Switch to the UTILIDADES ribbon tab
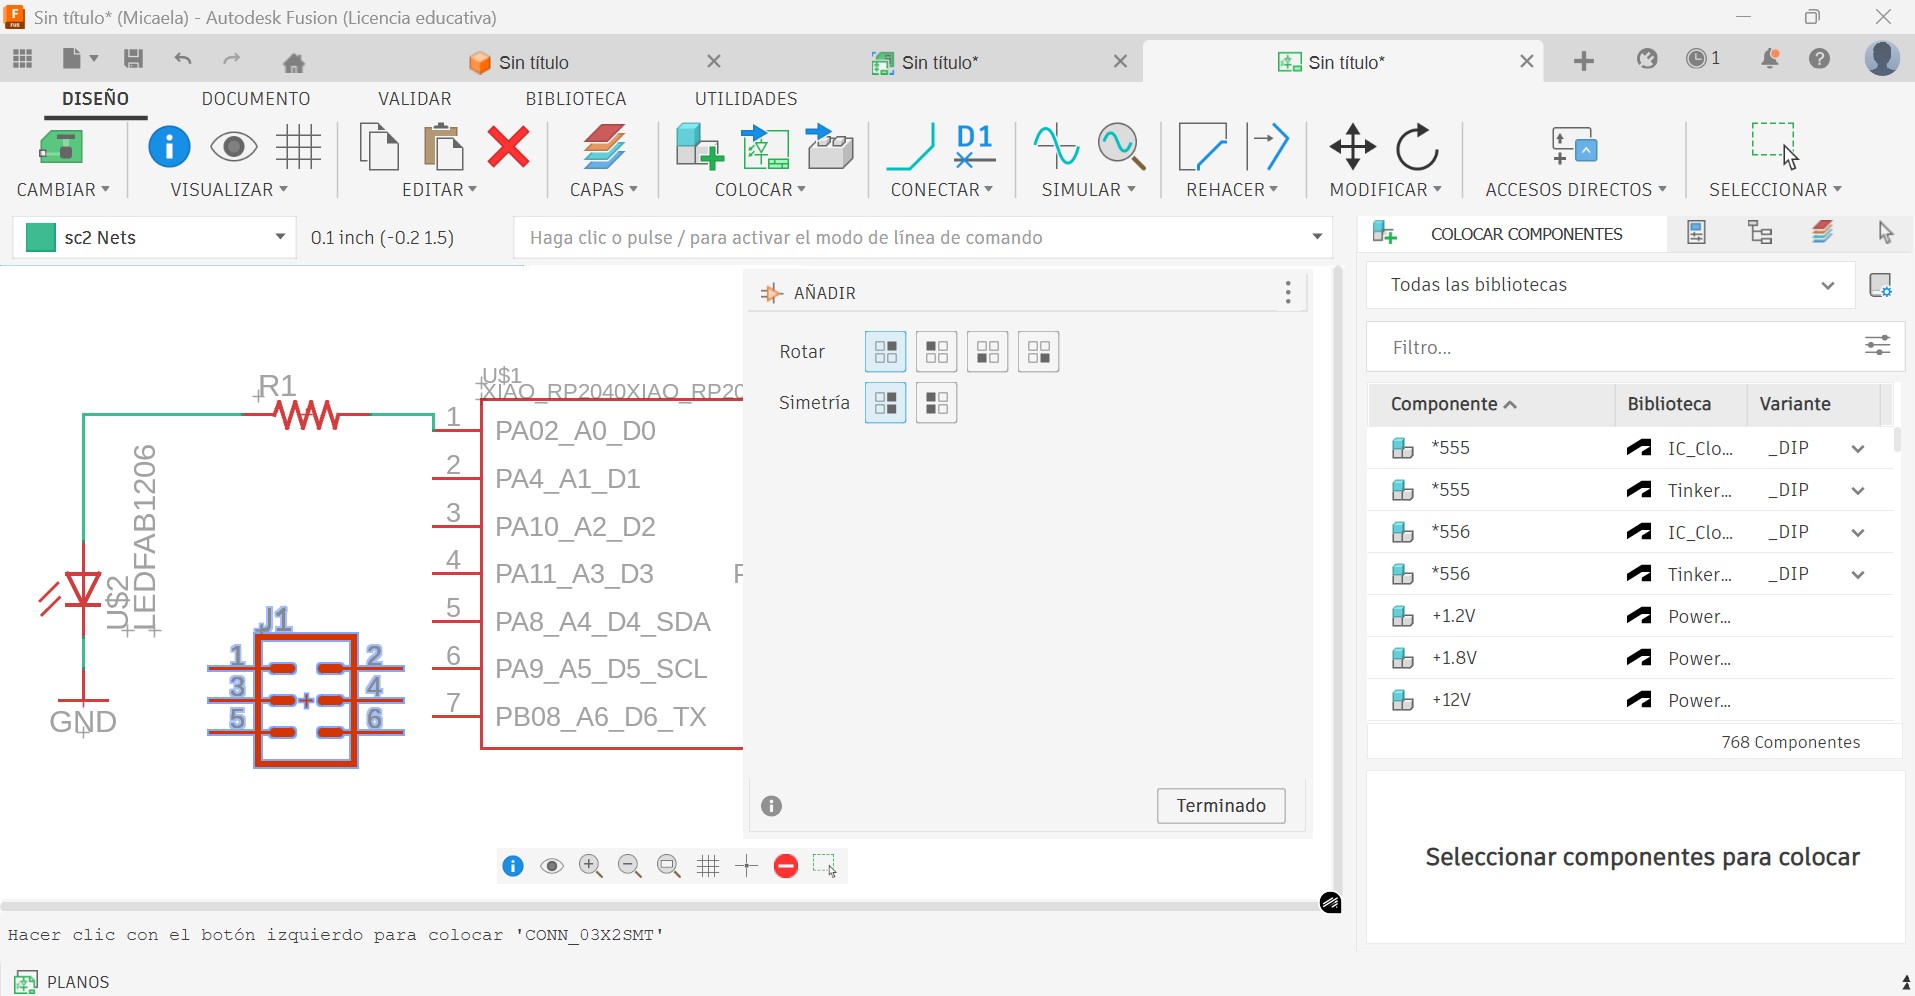Screen dimensions: 1915x996 [746, 99]
